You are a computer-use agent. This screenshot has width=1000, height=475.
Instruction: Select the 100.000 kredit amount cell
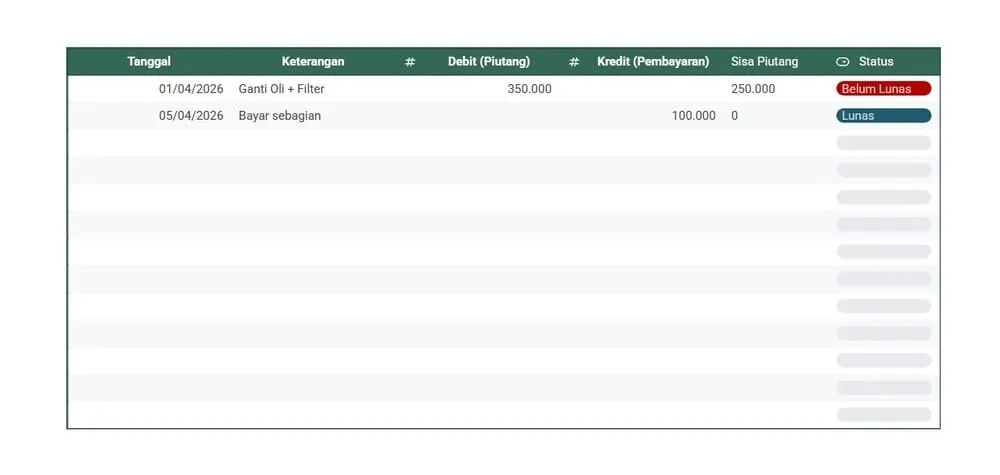693,116
